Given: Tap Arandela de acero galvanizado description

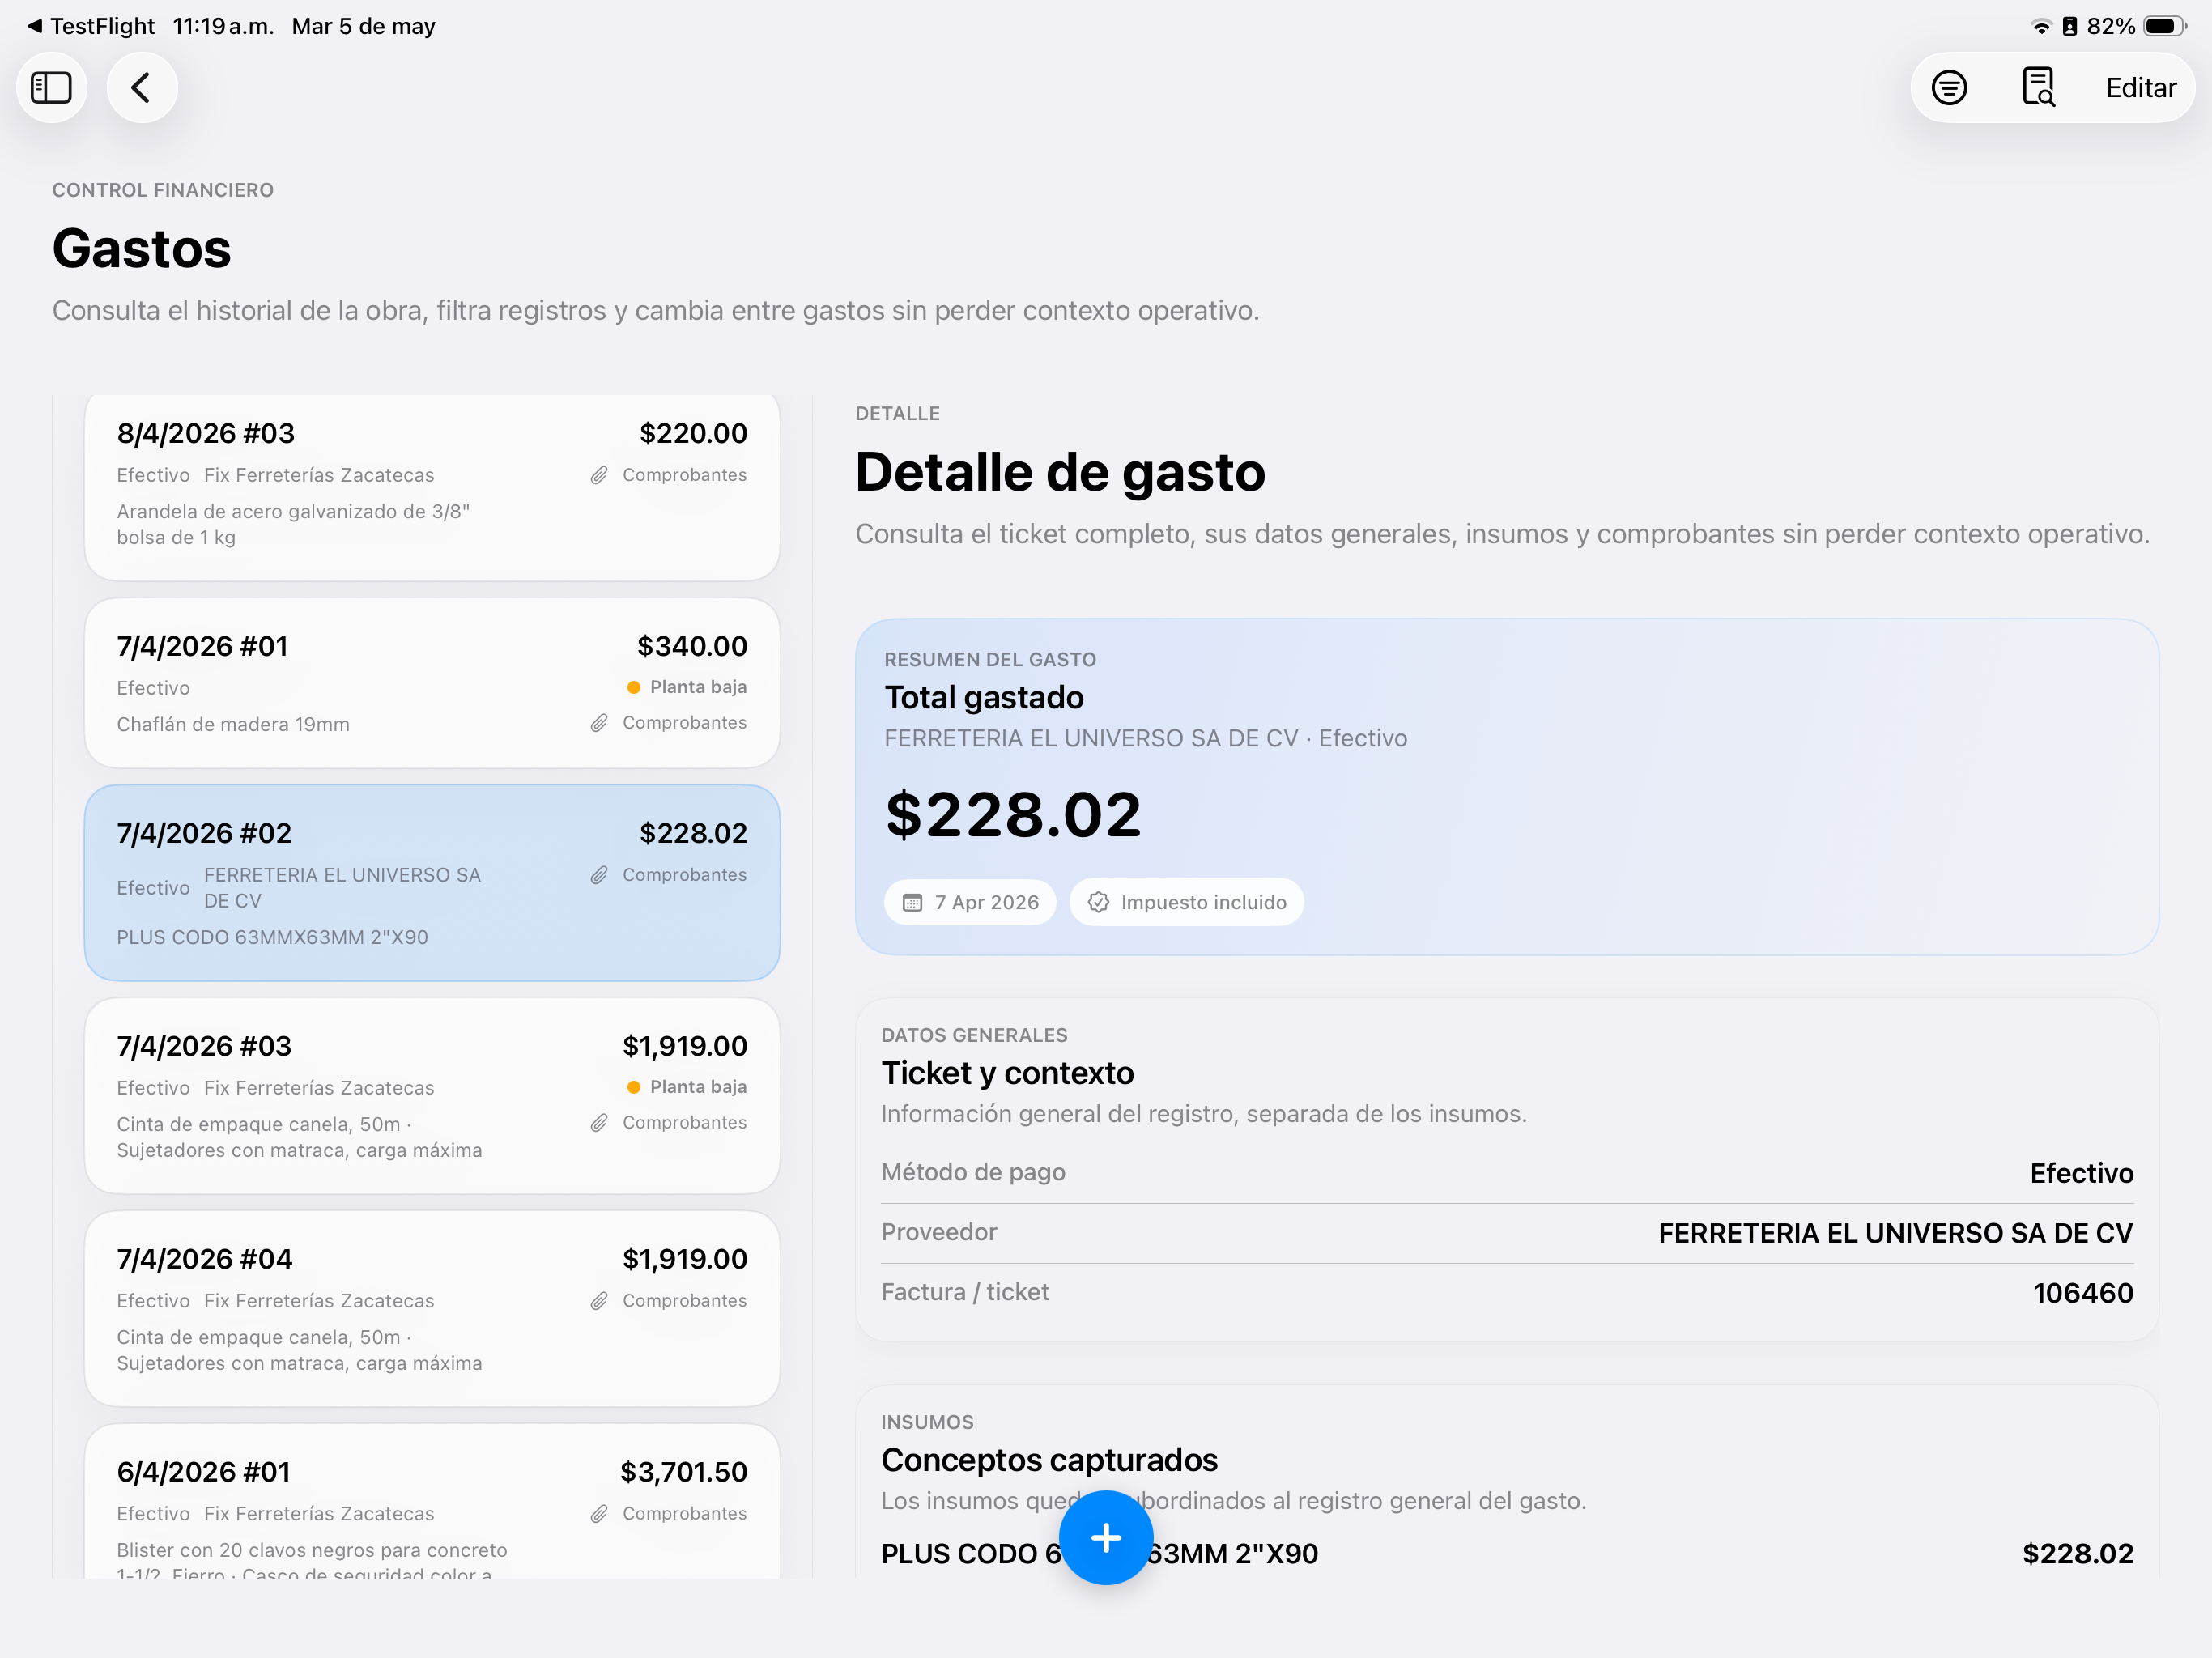Looking at the screenshot, I should [293, 524].
